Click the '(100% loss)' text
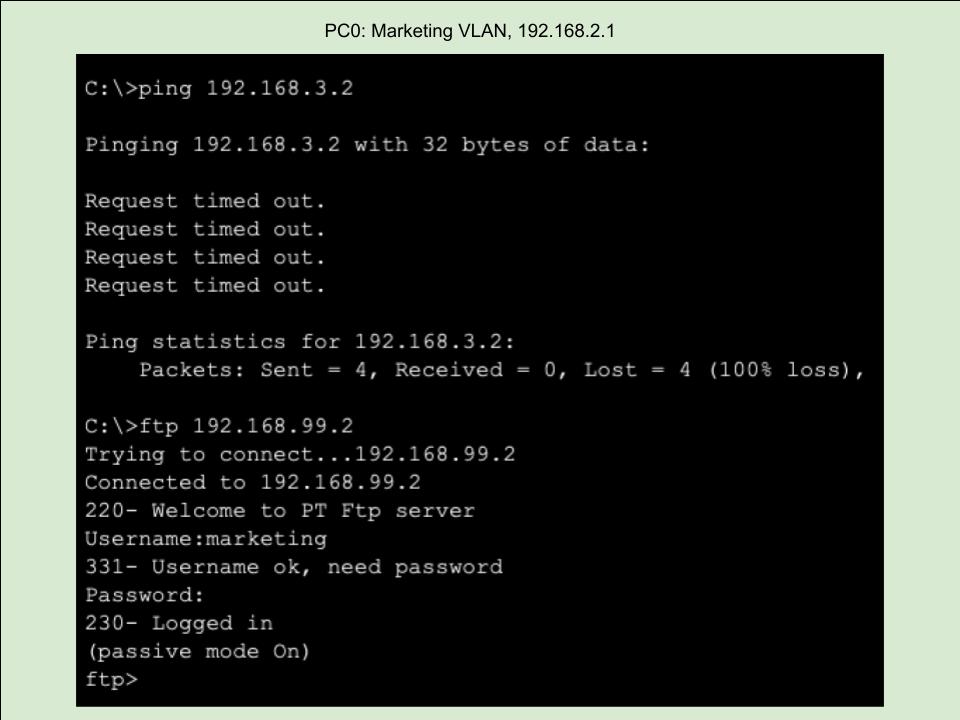This screenshot has width=960, height=720. click(x=785, y=370)
